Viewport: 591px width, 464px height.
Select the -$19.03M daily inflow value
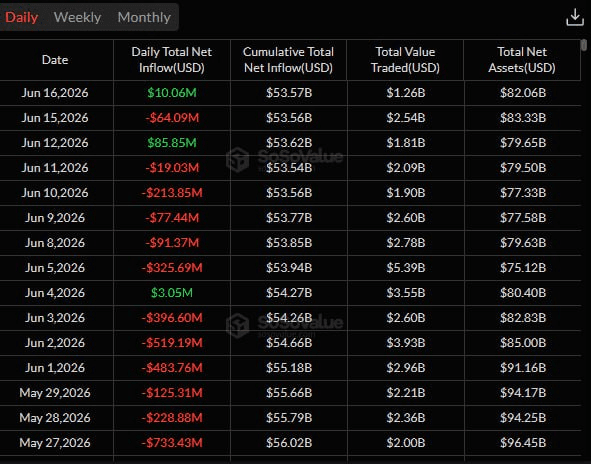[172, 168]
